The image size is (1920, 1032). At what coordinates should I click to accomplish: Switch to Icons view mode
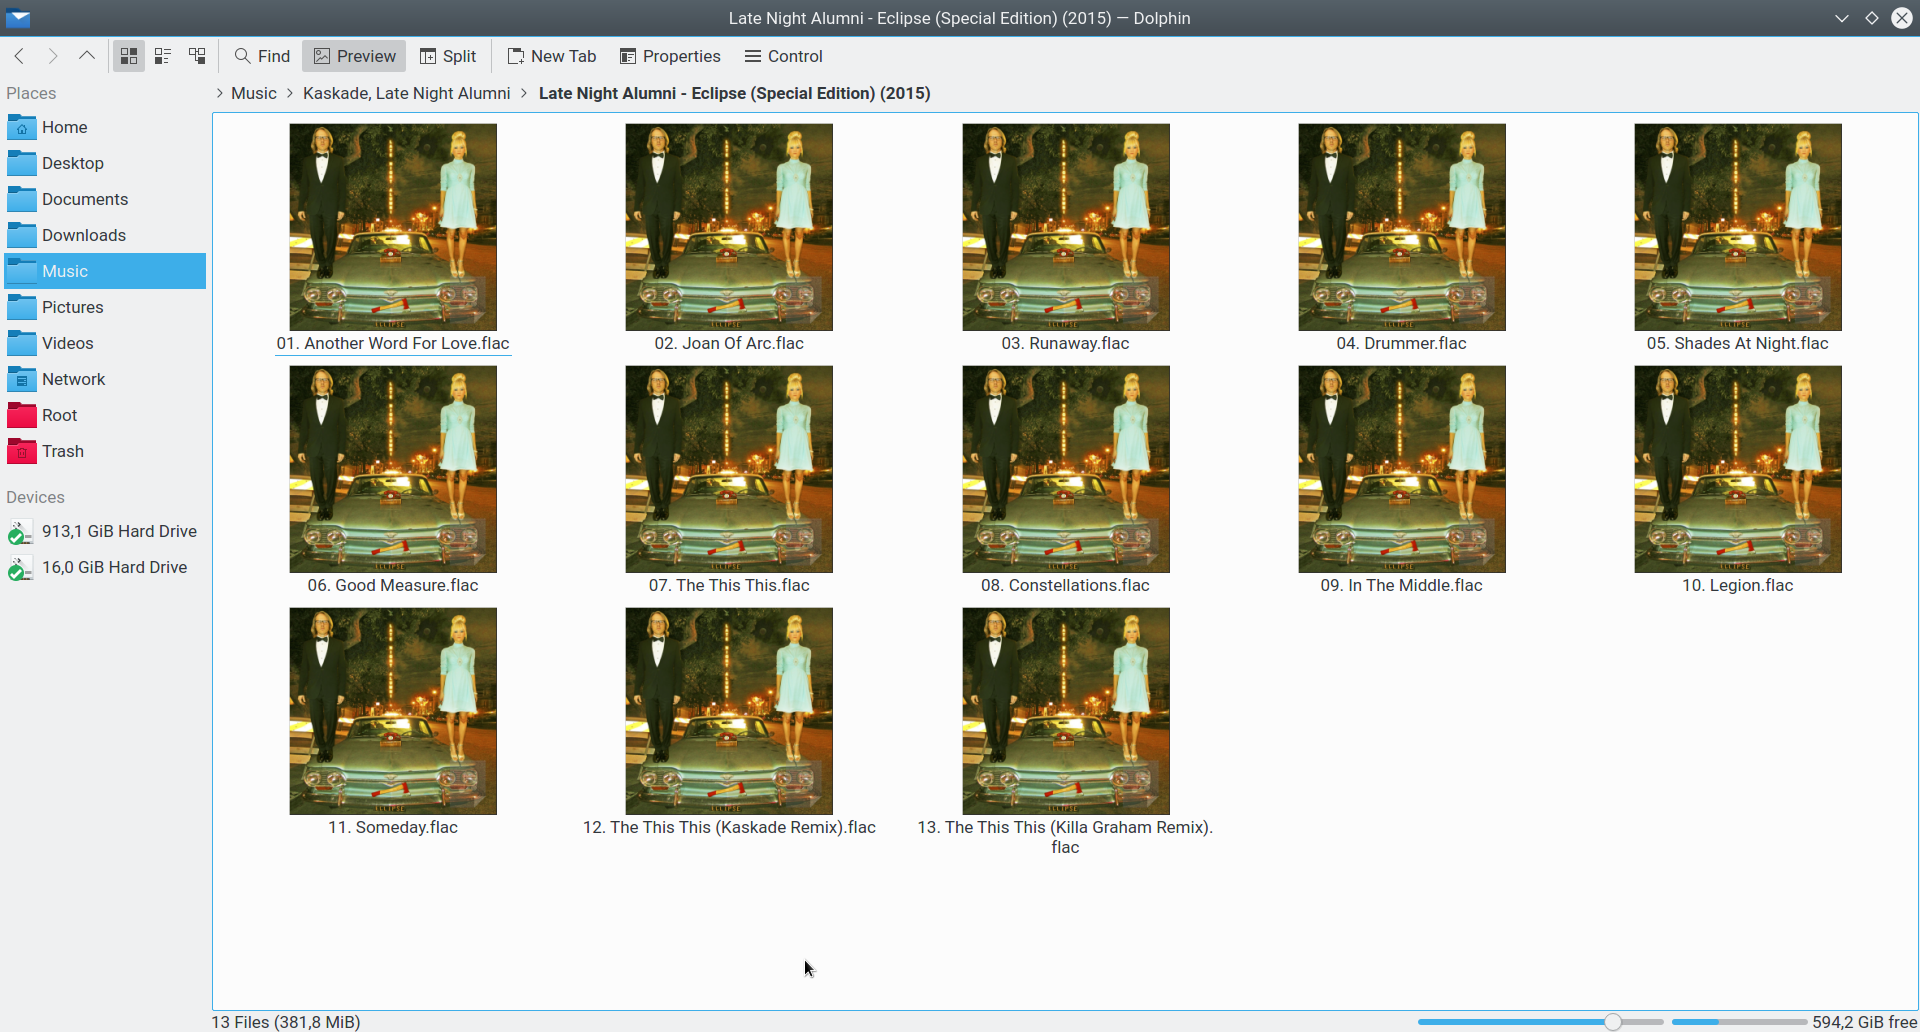click(x=129, y=56)
